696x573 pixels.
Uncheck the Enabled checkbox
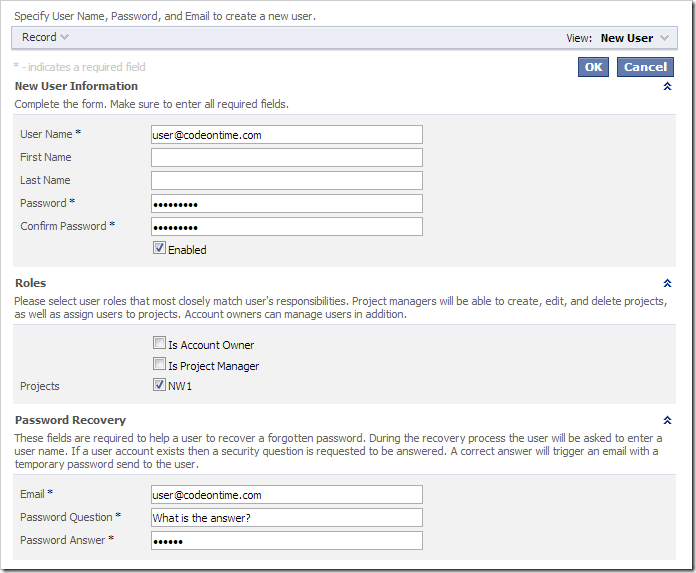pos(159,248)
